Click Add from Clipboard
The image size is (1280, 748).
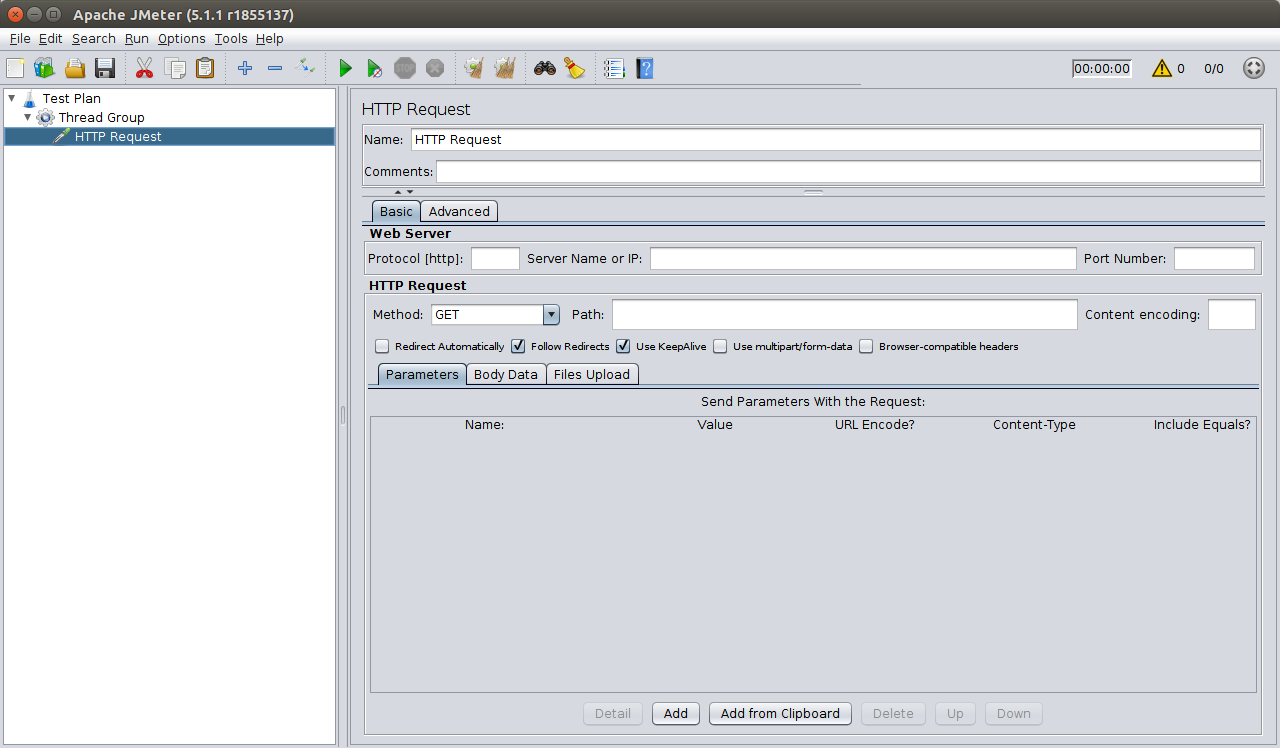pyautogui.click(x=780, y=713)
